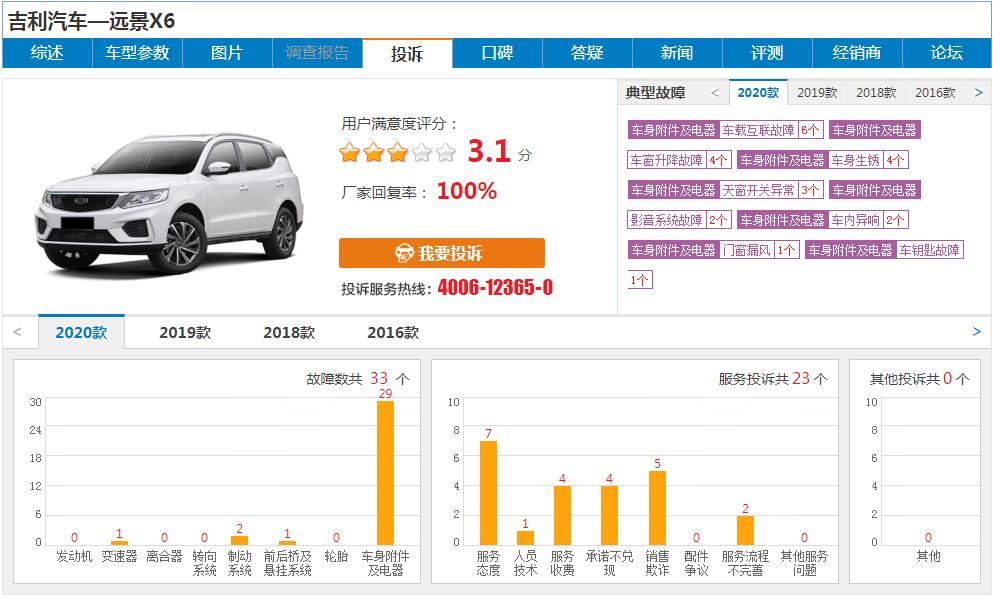993x601 pixels.
Task: Switch to the 车型参数 tab
Action: 137,53
